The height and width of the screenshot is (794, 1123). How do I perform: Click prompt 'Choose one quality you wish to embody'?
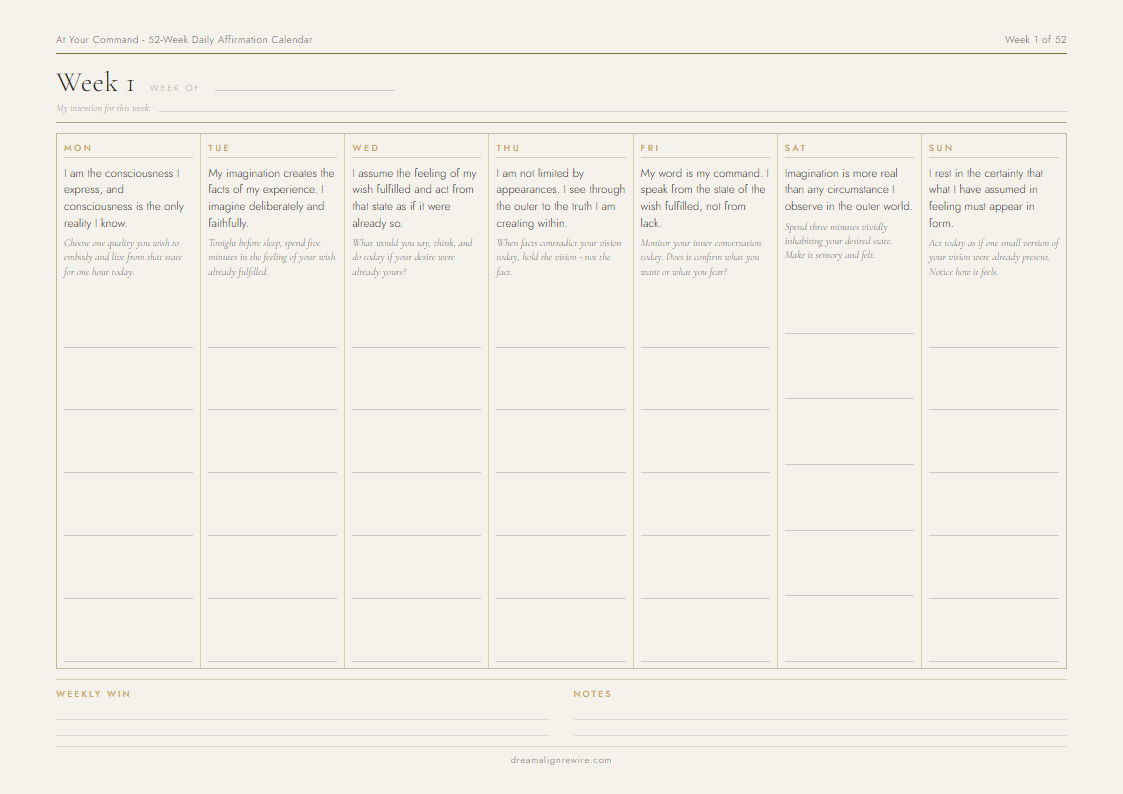[x=123, y=258]
